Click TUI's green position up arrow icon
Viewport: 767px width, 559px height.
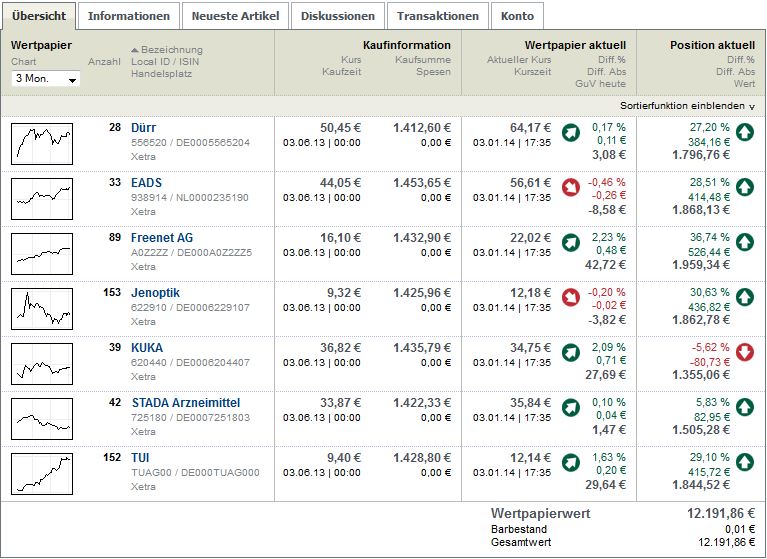[744, 462]
